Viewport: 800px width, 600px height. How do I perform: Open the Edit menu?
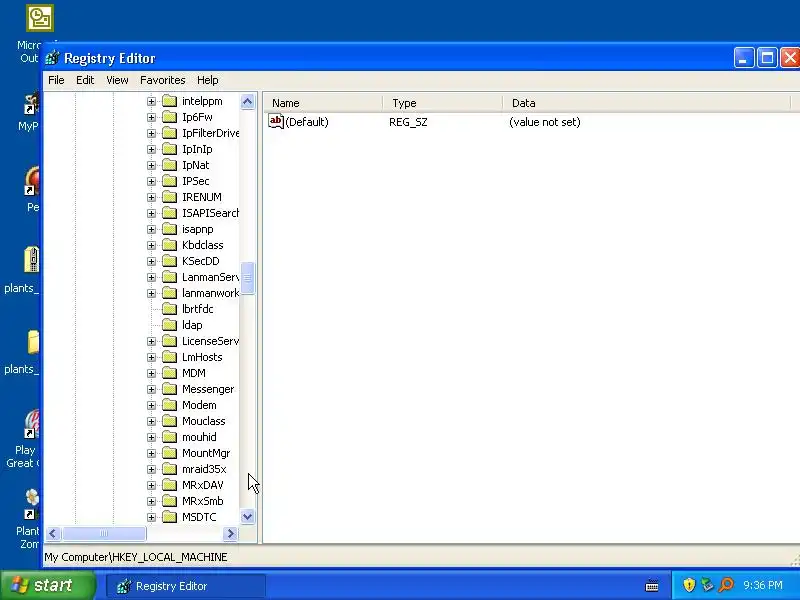coord(85,80)
